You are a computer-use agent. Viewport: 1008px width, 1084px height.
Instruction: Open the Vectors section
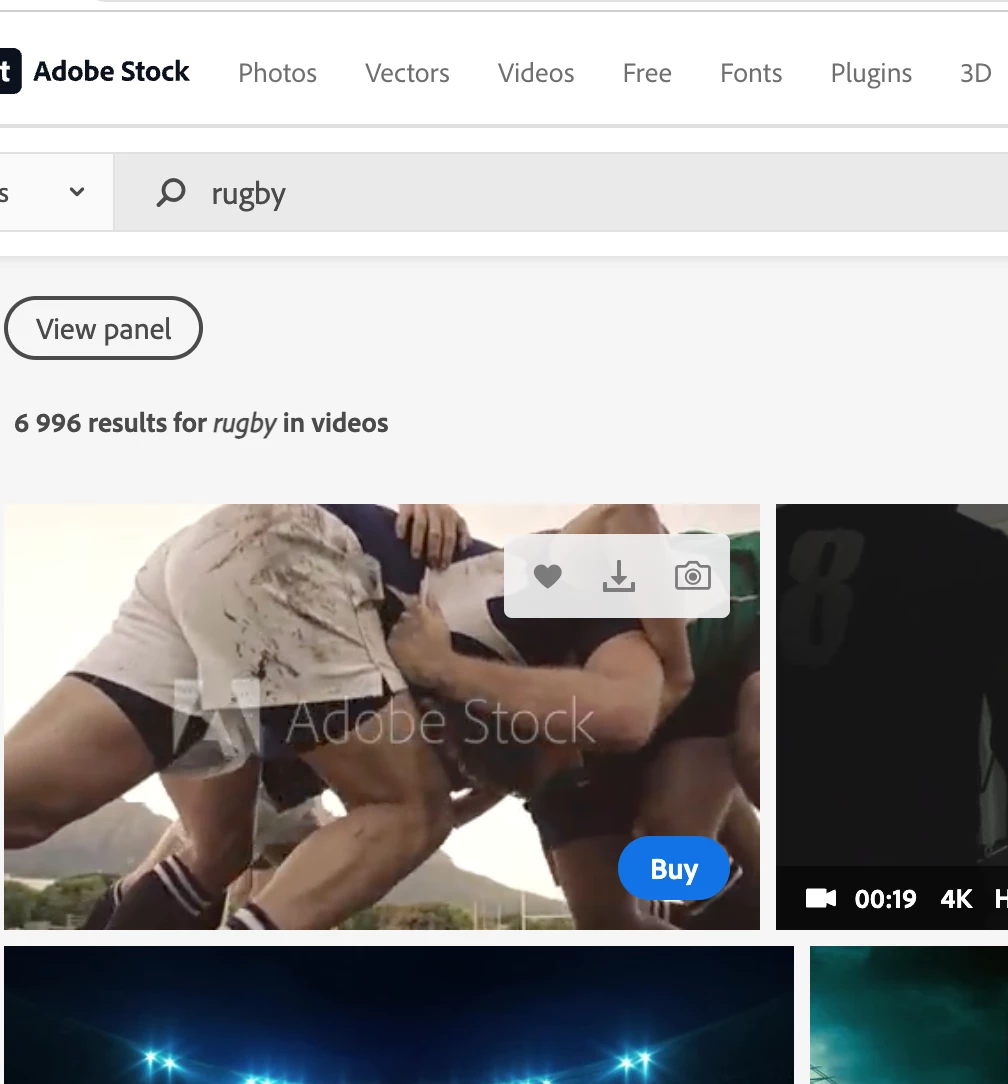click(407, 73)
